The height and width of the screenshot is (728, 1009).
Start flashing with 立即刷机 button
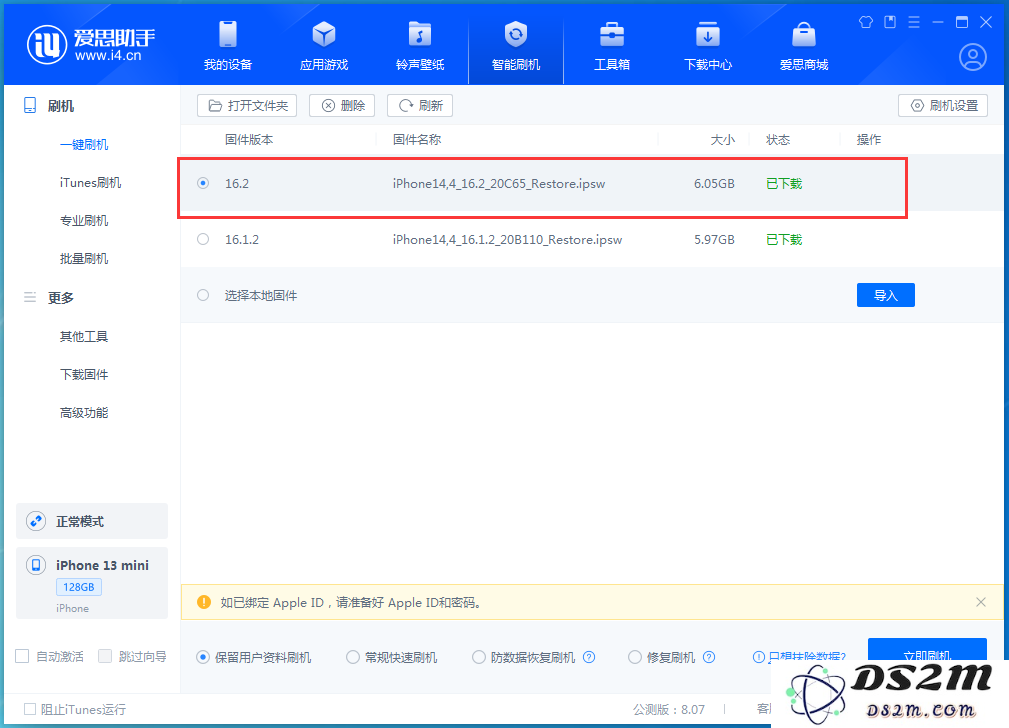coord(927,650)
